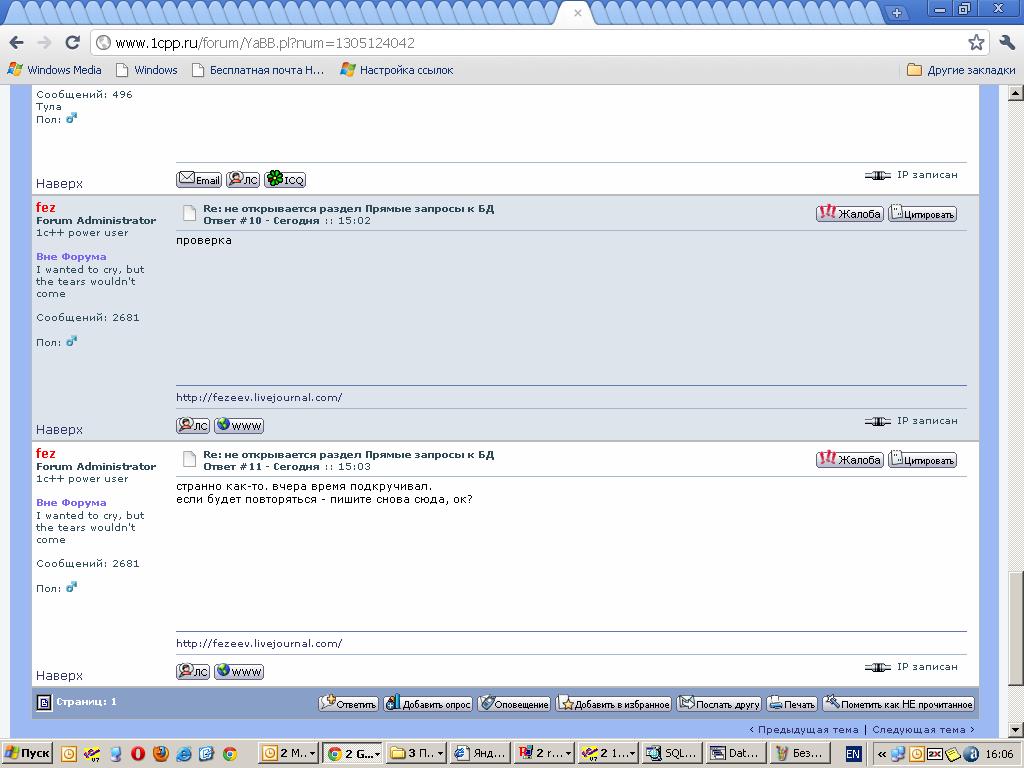Open the Другие закладки bookmarks folder
1024x768 pixels.
click(x=961, y=70)
